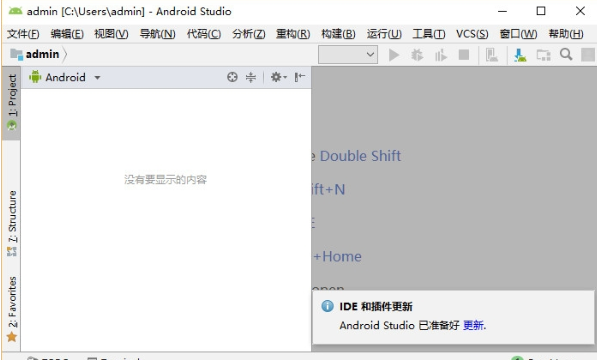Screen dimensions: 597x360
Task: Click the admin breadcrumb folder
Action: coord(35,54)
